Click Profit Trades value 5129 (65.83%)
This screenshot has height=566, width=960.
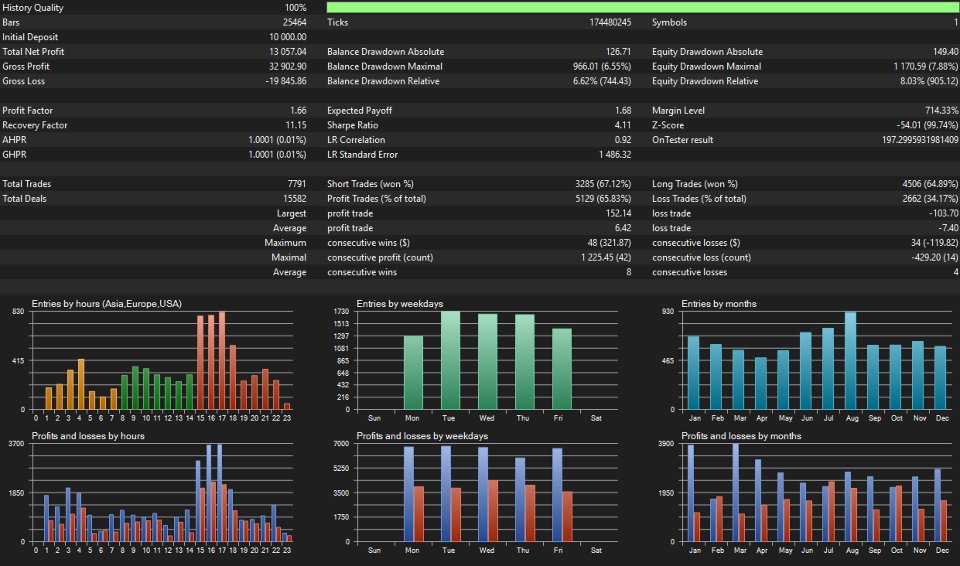pyautogui.click(x=603, y=199)
